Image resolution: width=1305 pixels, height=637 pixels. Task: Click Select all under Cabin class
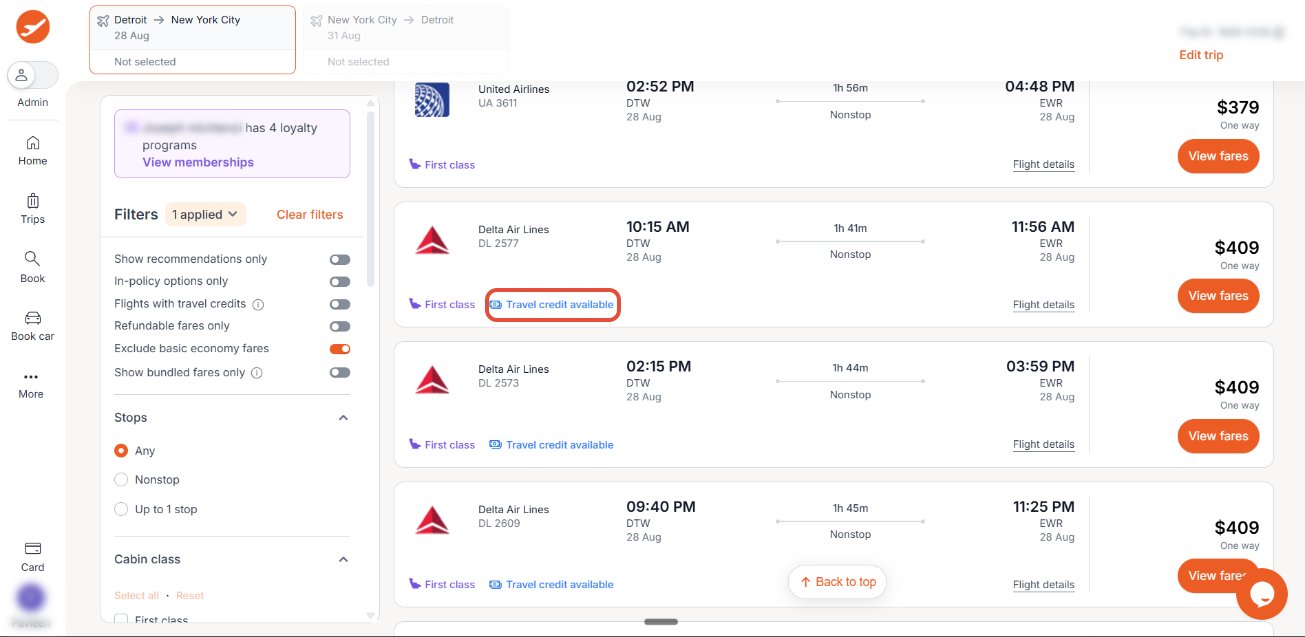tap(137, 596)
